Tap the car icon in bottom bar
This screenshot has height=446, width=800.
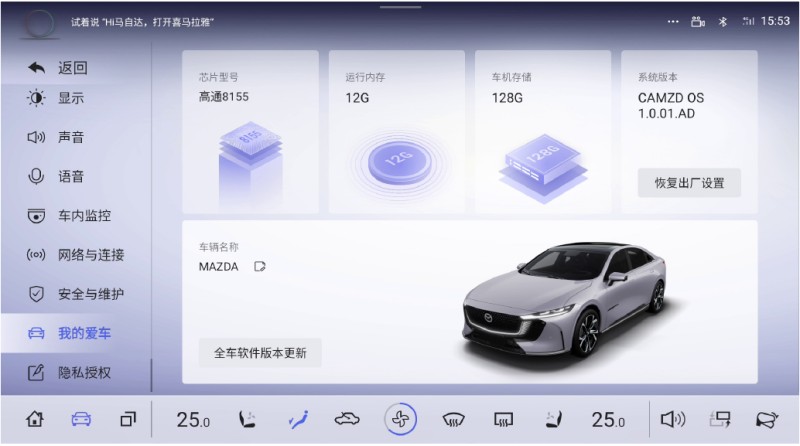click(x=81, y=419)
